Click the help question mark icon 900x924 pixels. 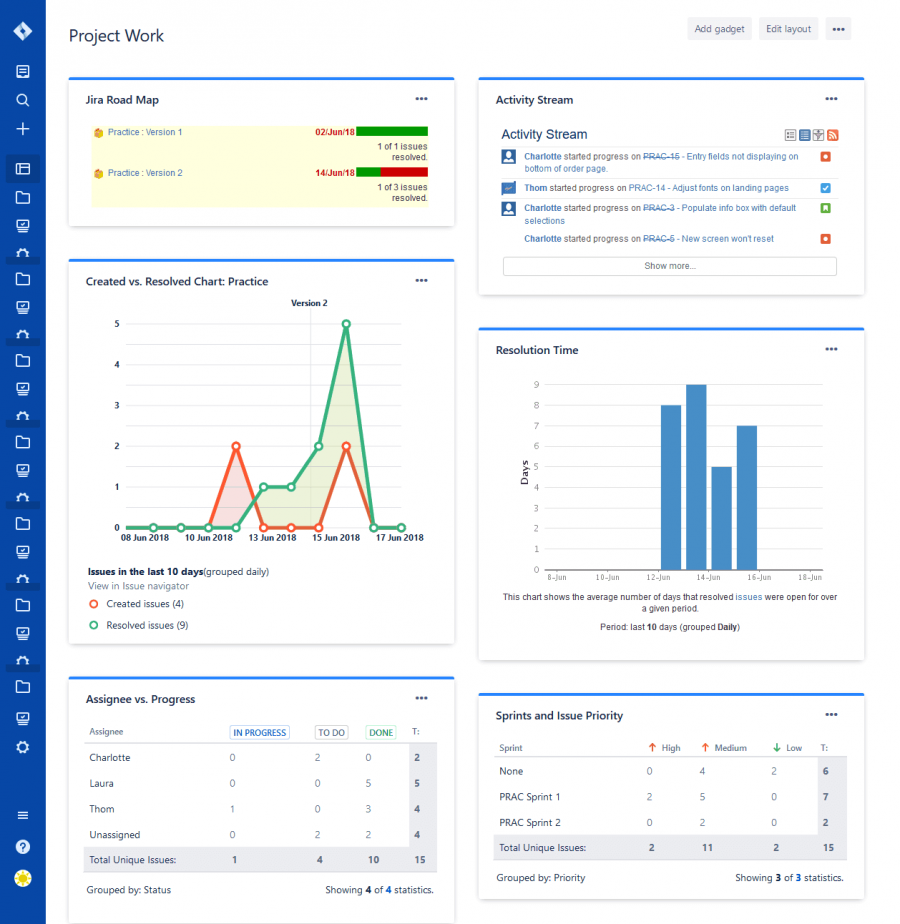coord(23,847)
